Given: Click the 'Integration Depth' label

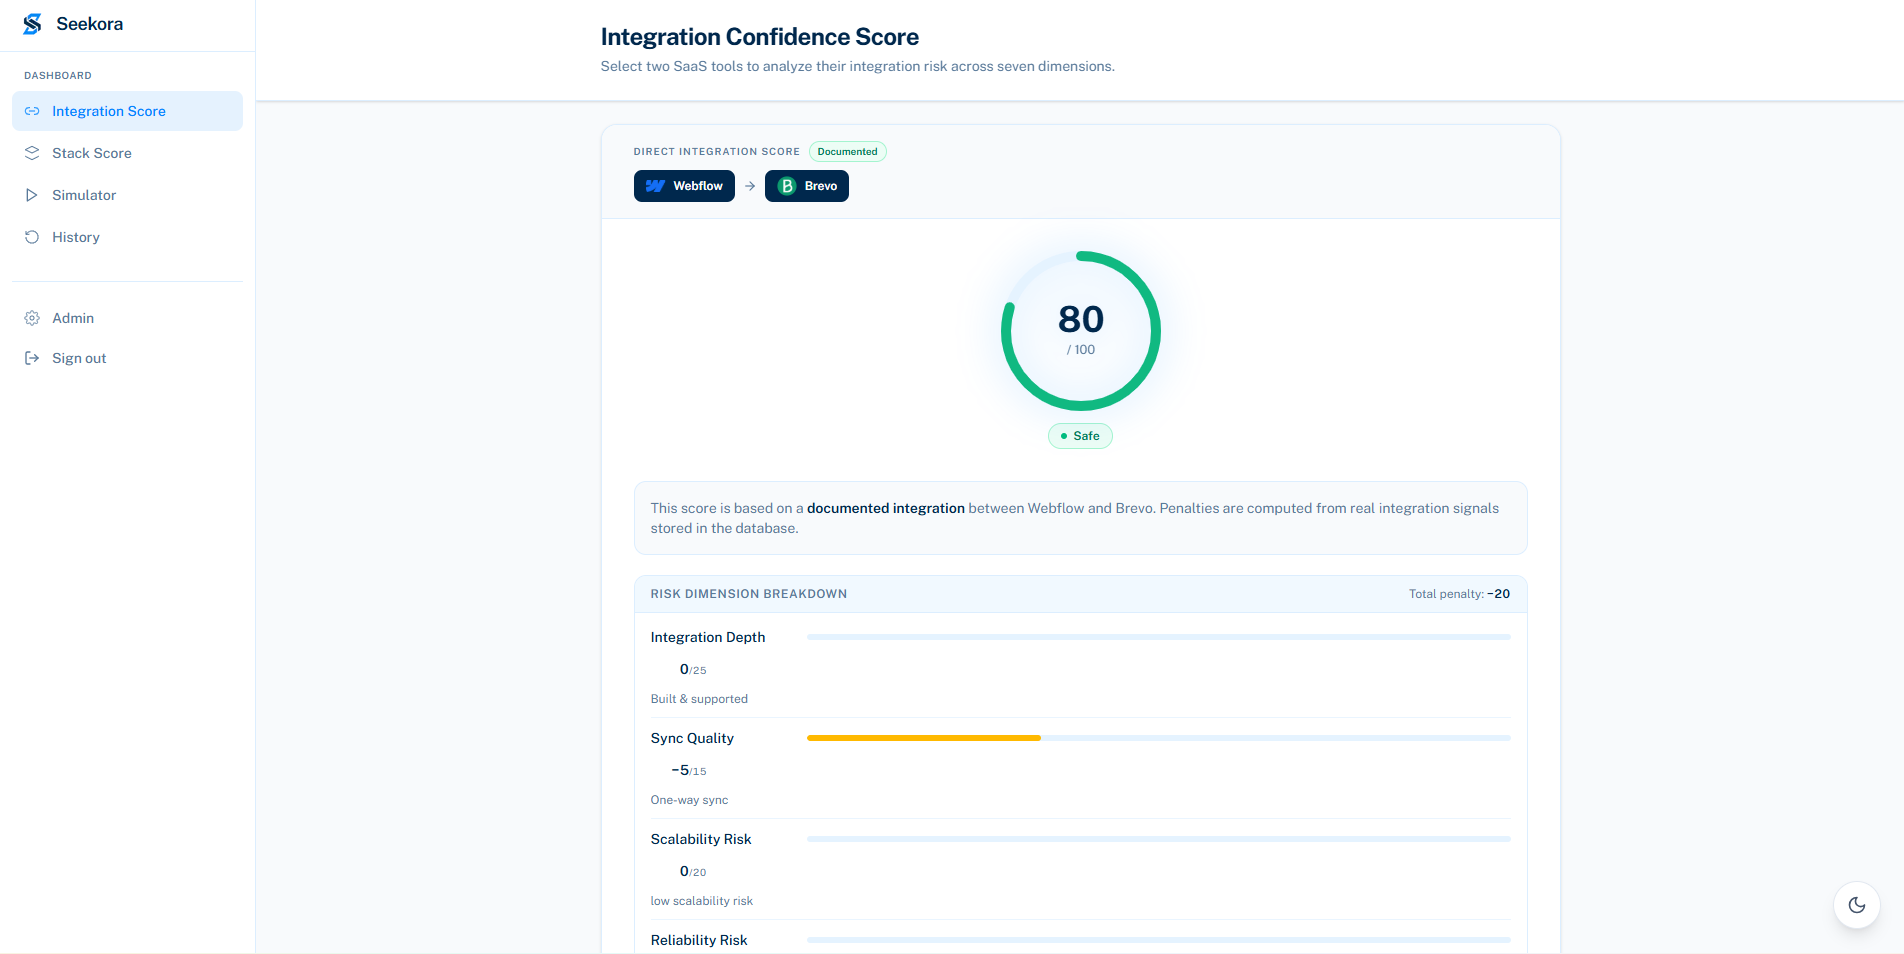Looking at the screenshot, I should click(x=708, y=637).
